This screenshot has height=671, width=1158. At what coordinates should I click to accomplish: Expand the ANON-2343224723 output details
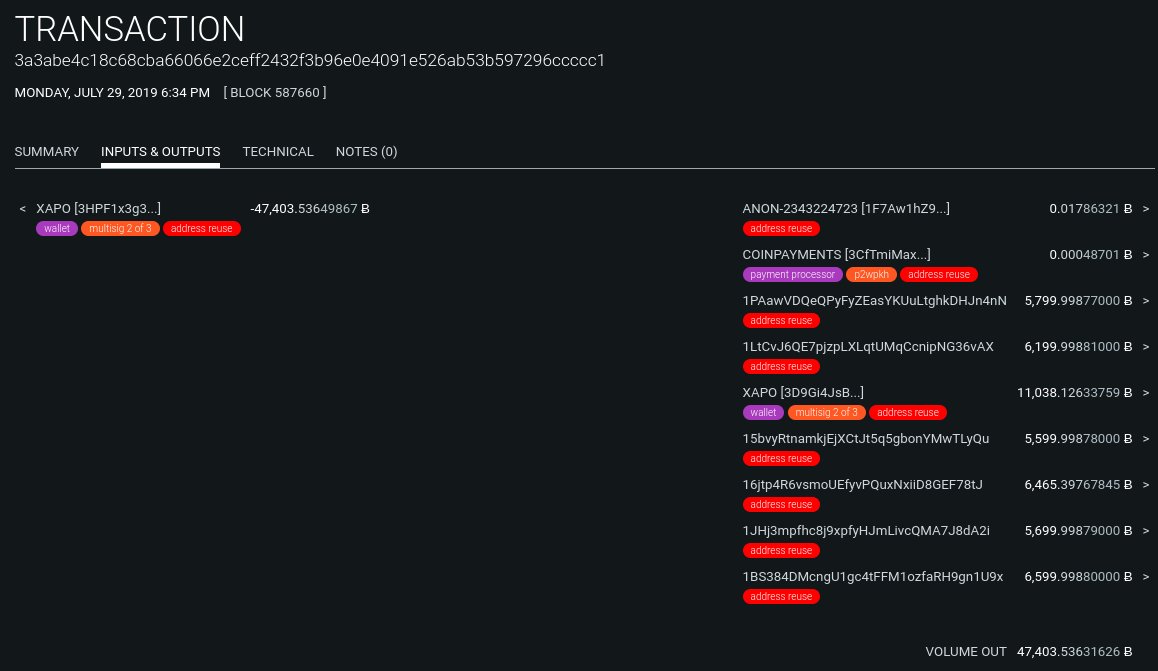tap(846, 208)
